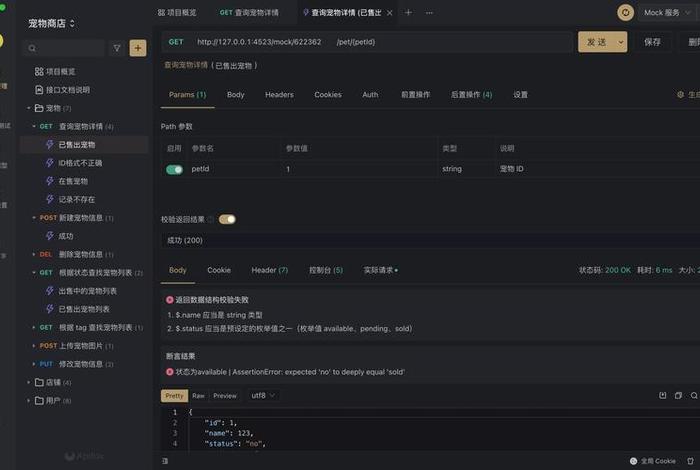Click the plus add button in sidebar
Viewport: 700px width, 470px height.
click(x=138, y=48)
